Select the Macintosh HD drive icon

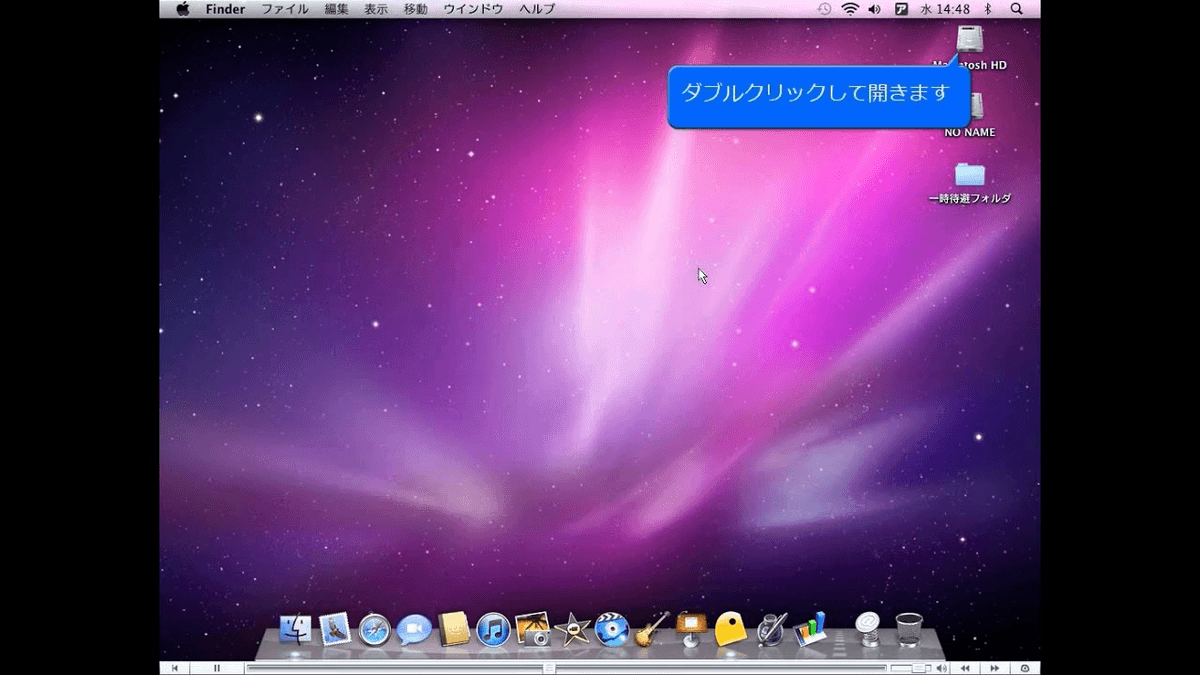(969, 40)
